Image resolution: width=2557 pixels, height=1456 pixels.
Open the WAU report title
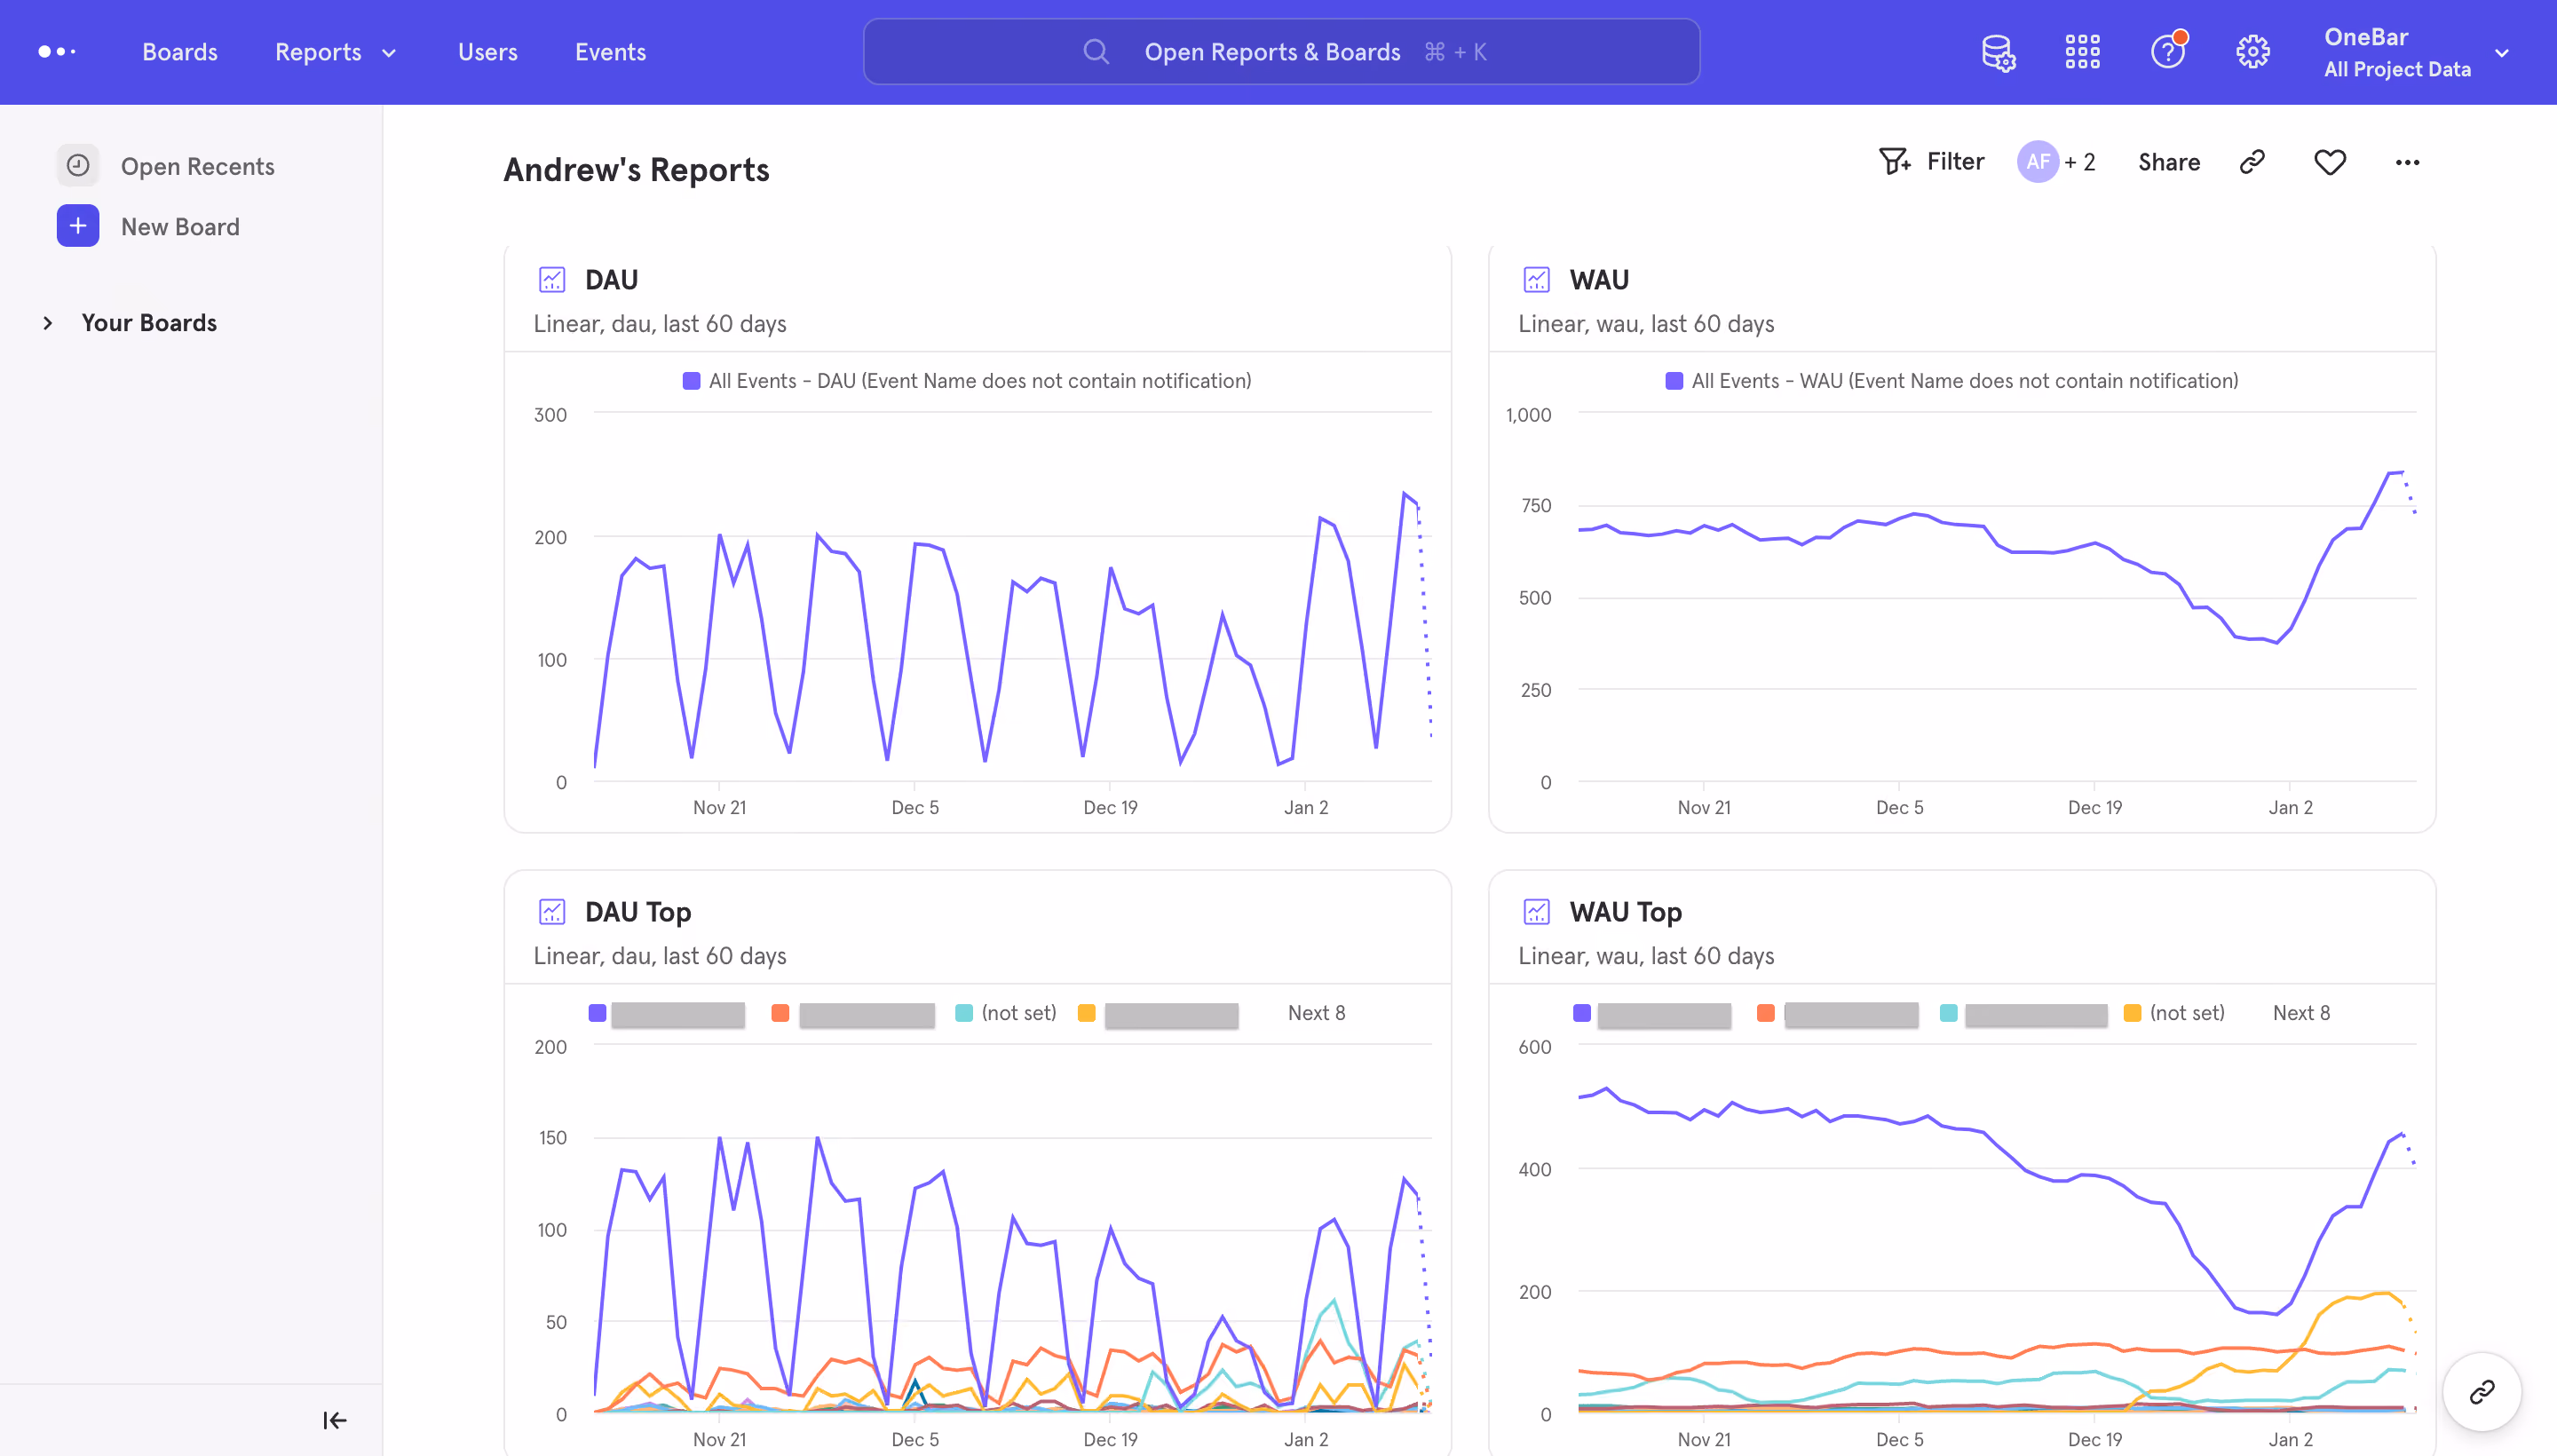[1599, 279]
